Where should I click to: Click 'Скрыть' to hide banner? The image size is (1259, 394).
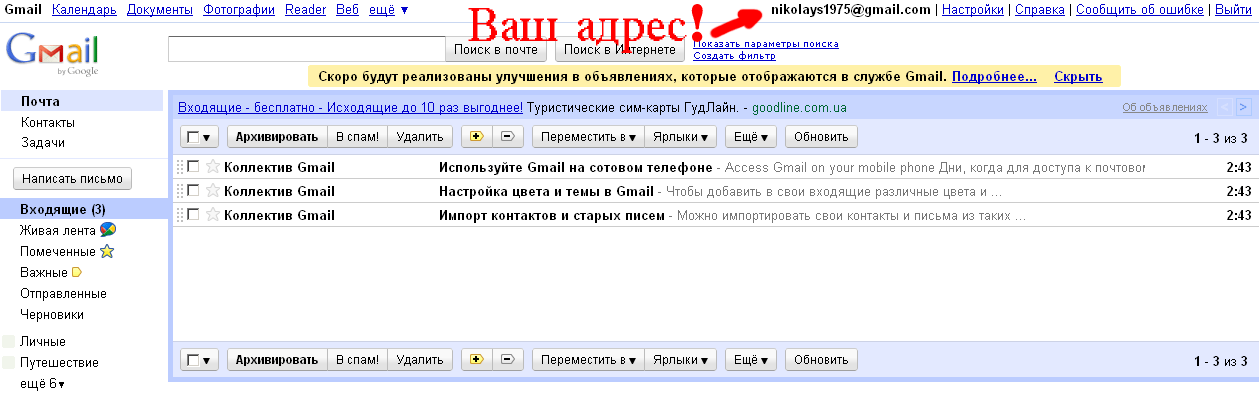[x=1078, y=76]
